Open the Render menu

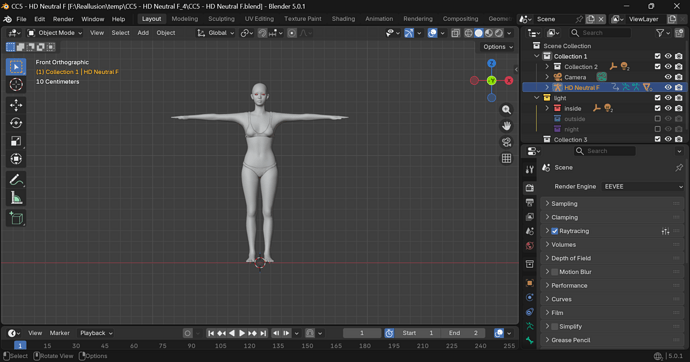tap(63, 19)
